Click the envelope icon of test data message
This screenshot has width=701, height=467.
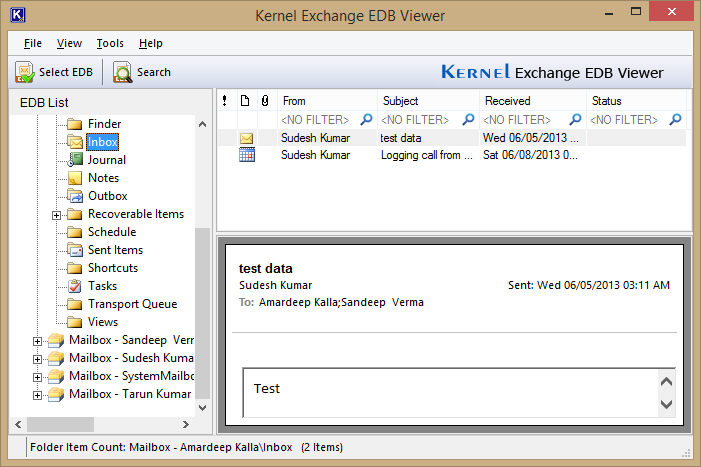[x=246, y=138]
